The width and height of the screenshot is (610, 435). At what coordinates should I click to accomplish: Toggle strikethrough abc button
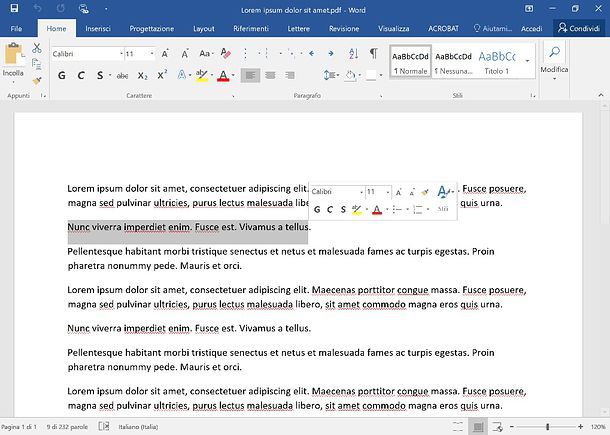coord(122,75)
